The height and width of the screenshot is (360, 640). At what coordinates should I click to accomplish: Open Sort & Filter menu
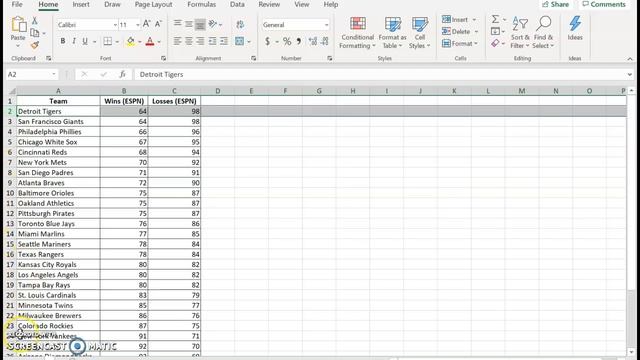(x=520, y=33)
